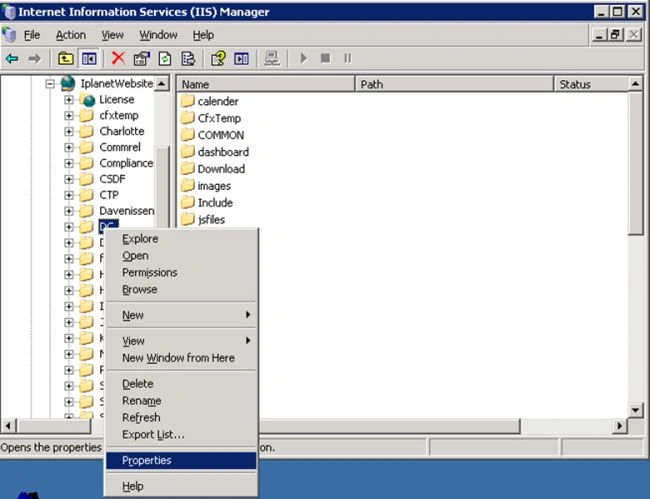Click the right pane vertical scrollbar thumb
The height and width of the screenshot is (499, 650).
pyautogui.click(x=635, y=163)
